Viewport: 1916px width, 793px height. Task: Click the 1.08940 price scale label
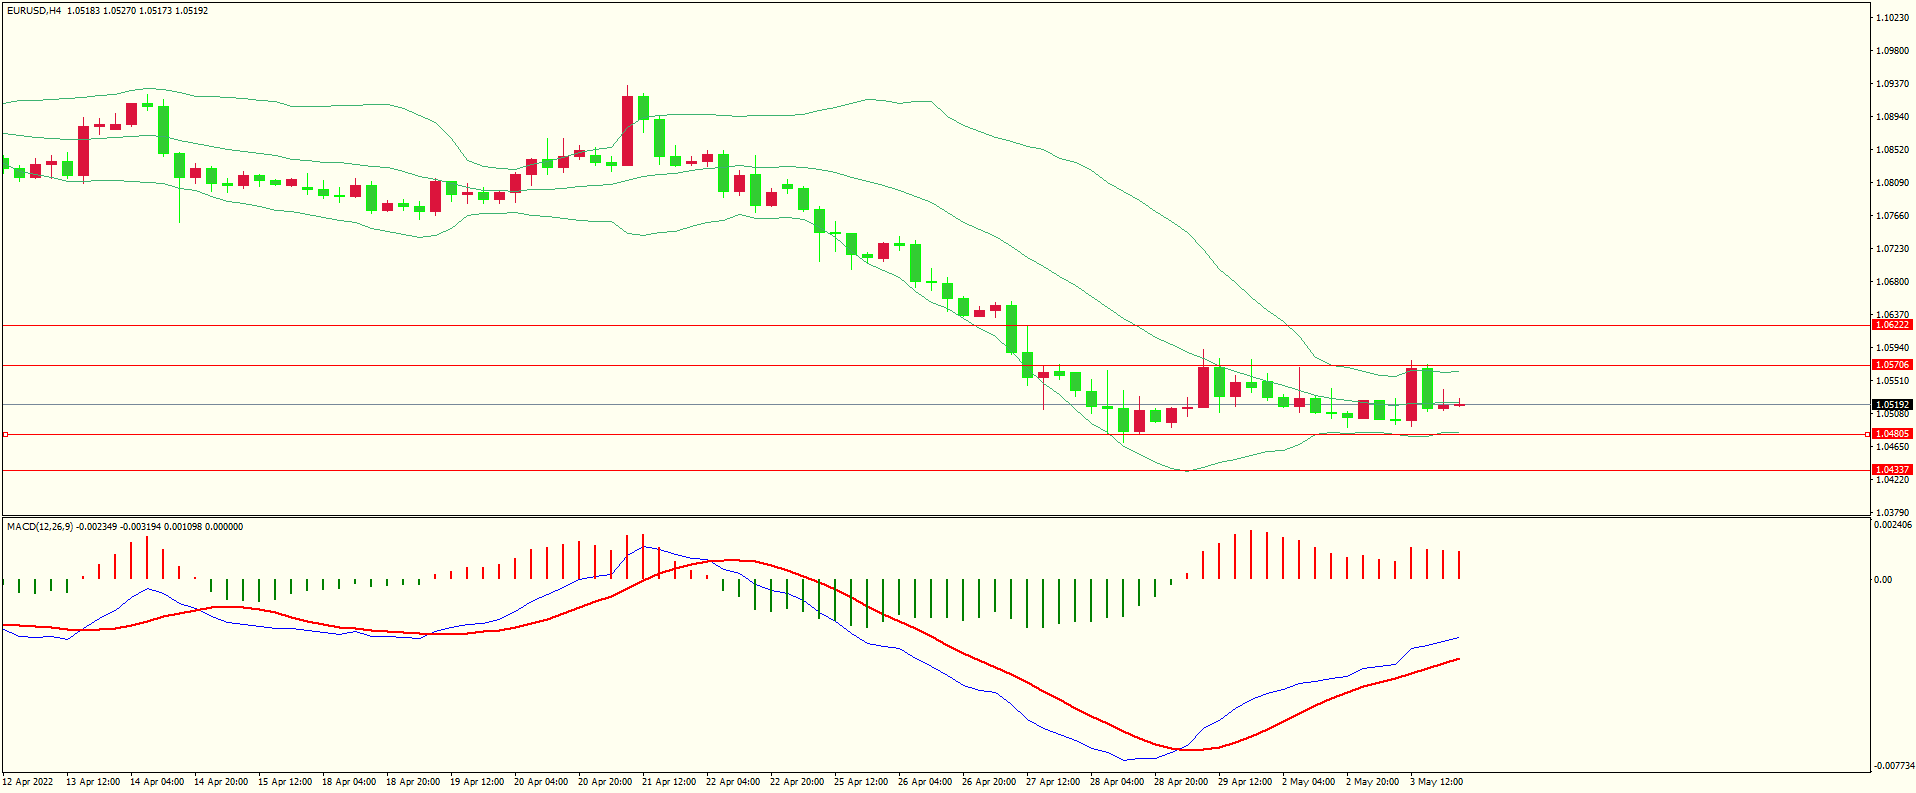(x=1893, y=117)
